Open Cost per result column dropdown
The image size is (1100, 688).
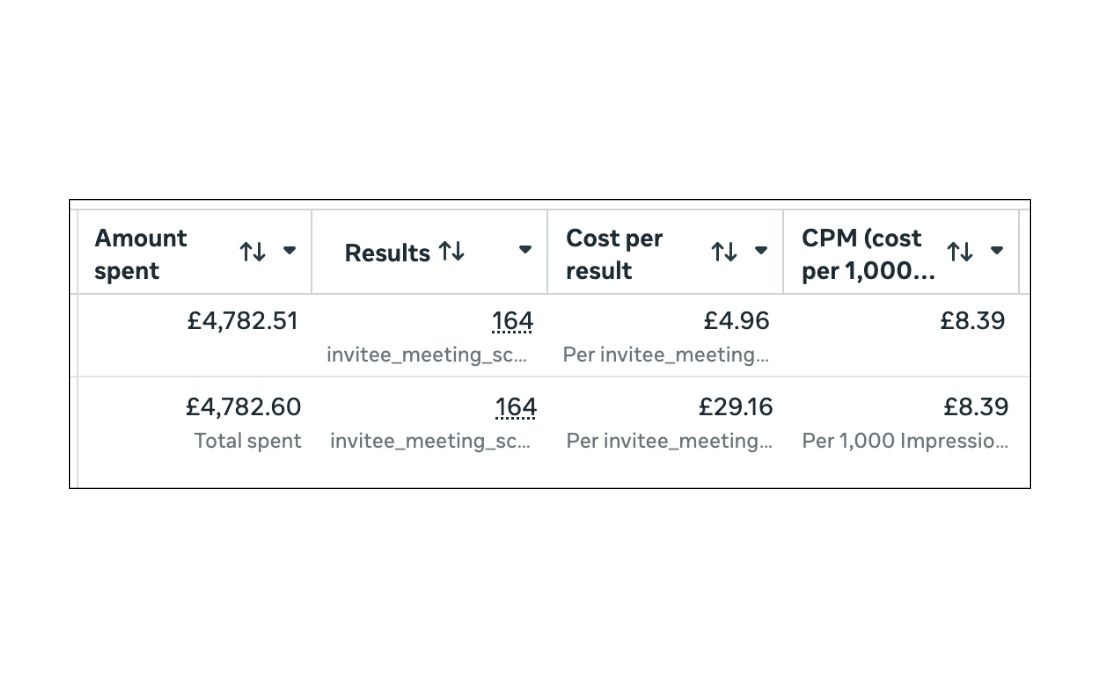[x=761, y=251]
